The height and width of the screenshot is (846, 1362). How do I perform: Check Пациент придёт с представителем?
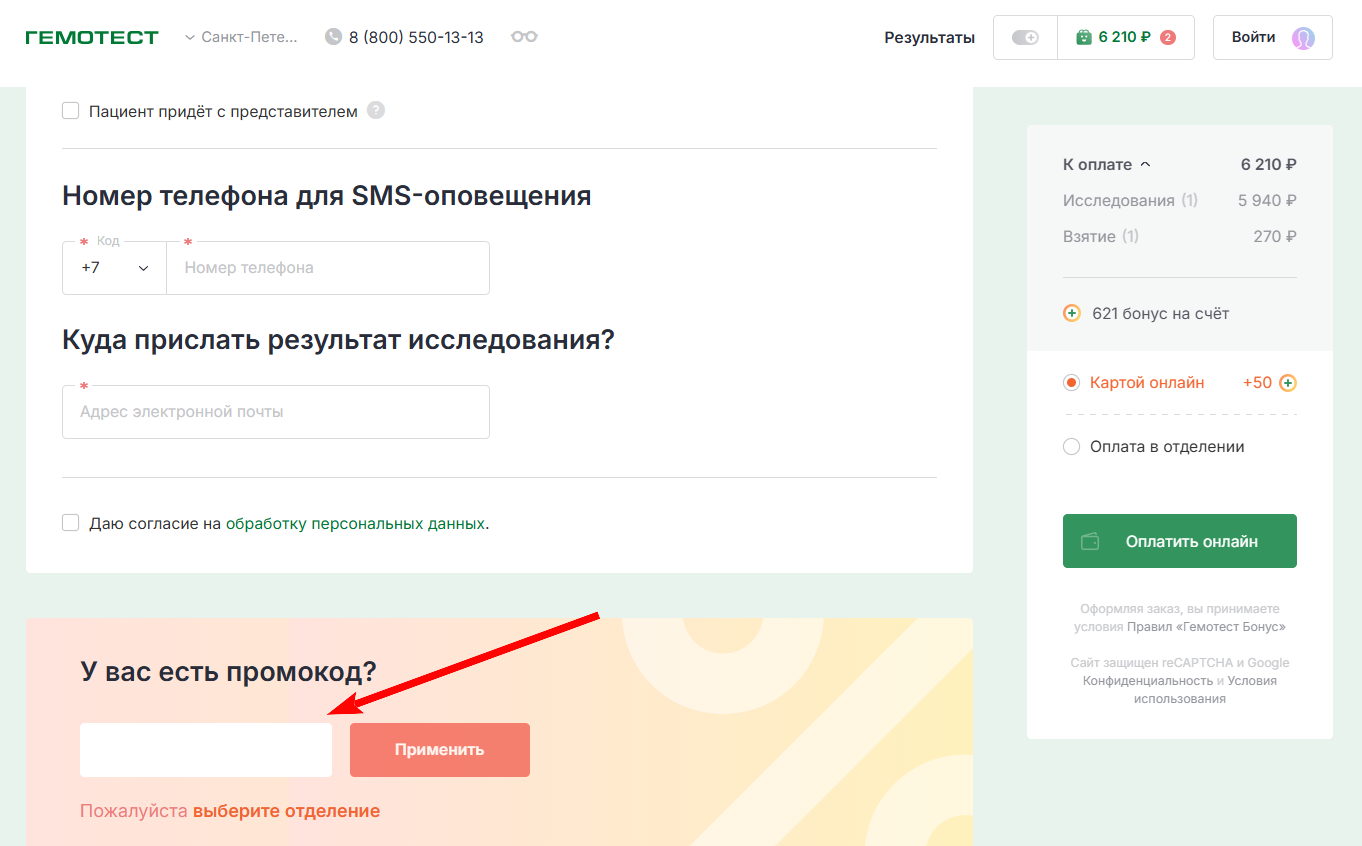tap(70, 110)
